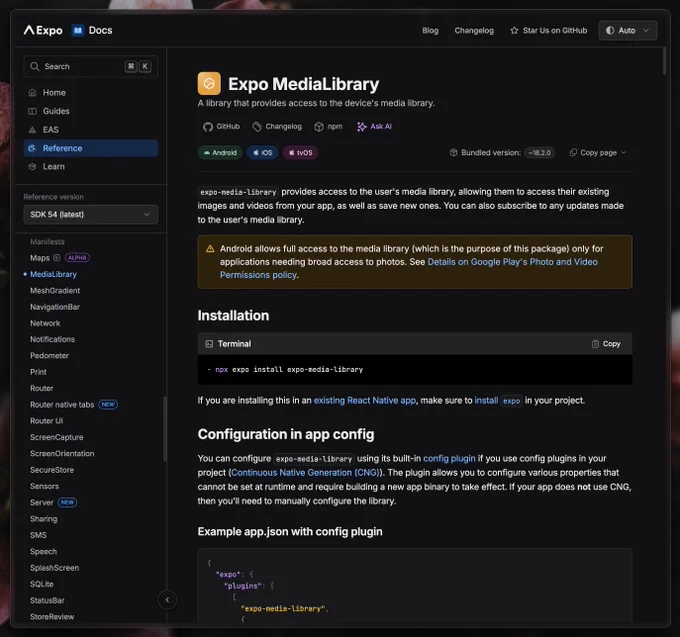Focus the Search input field
The image size is (680, 637).
(x=91, y=66)
